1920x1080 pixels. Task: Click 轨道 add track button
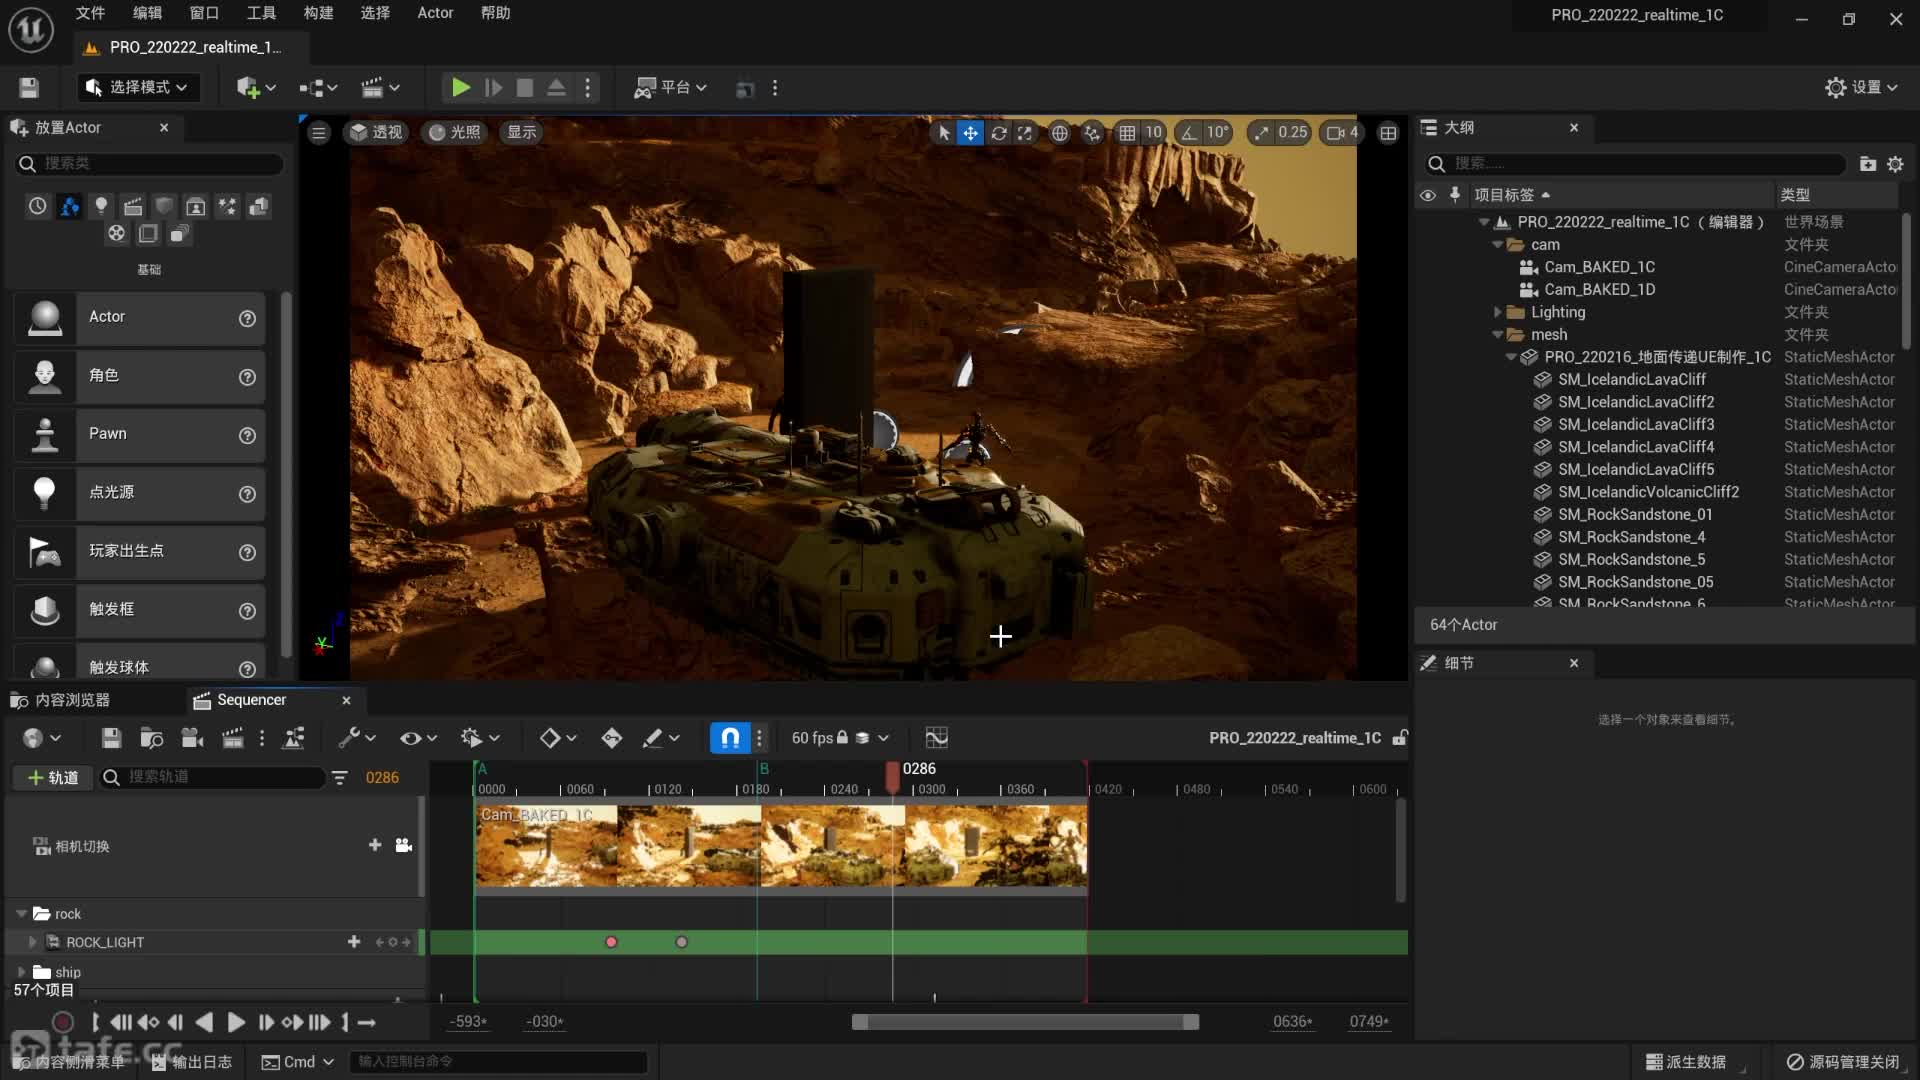tap(52, 777)
